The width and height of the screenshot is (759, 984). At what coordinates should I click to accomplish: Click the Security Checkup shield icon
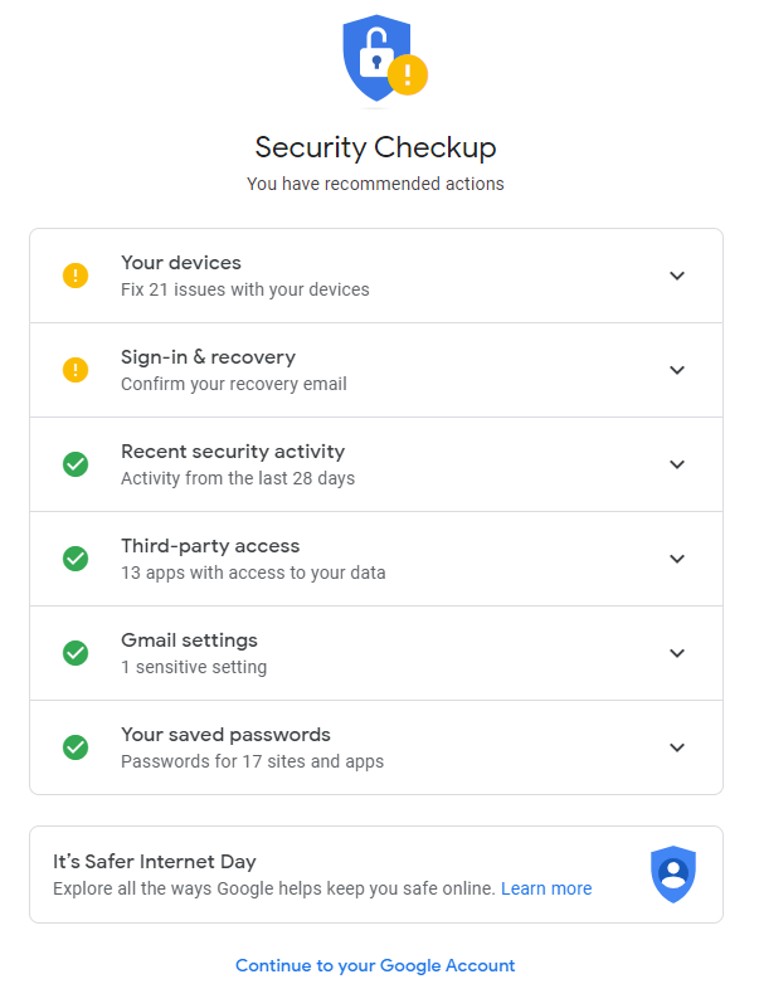(377, 58)
